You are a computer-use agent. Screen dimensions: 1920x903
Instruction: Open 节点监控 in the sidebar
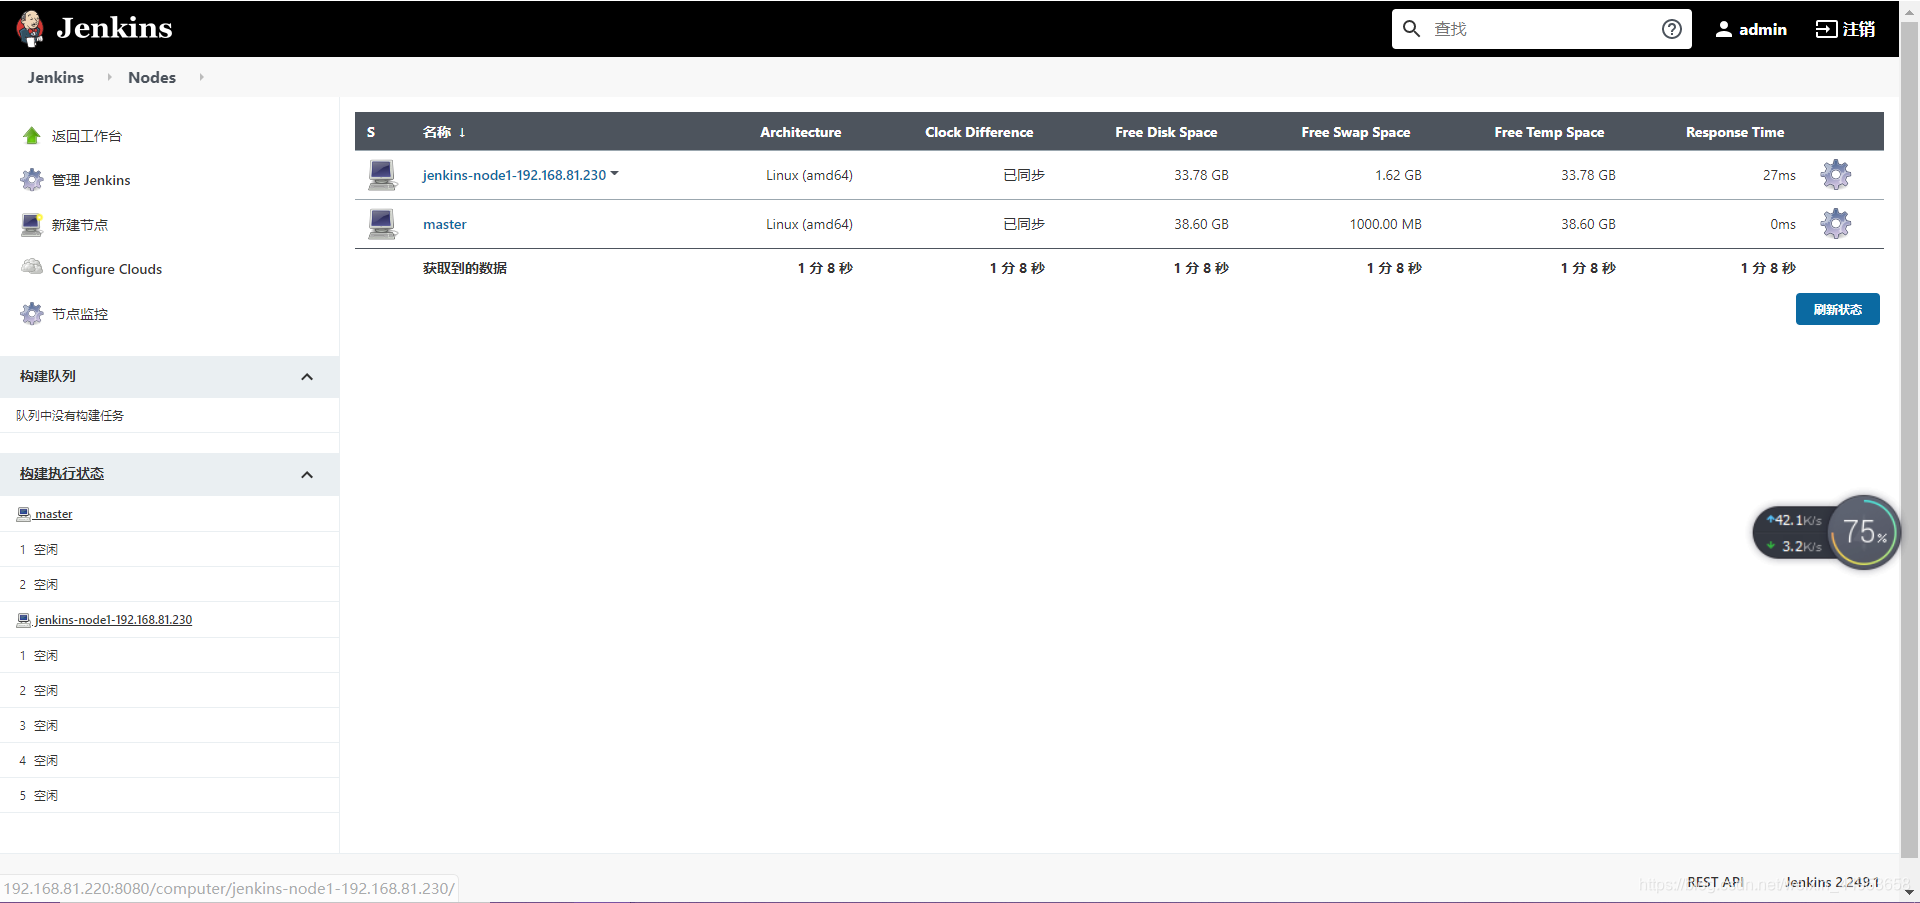click(x=80, y=314)
